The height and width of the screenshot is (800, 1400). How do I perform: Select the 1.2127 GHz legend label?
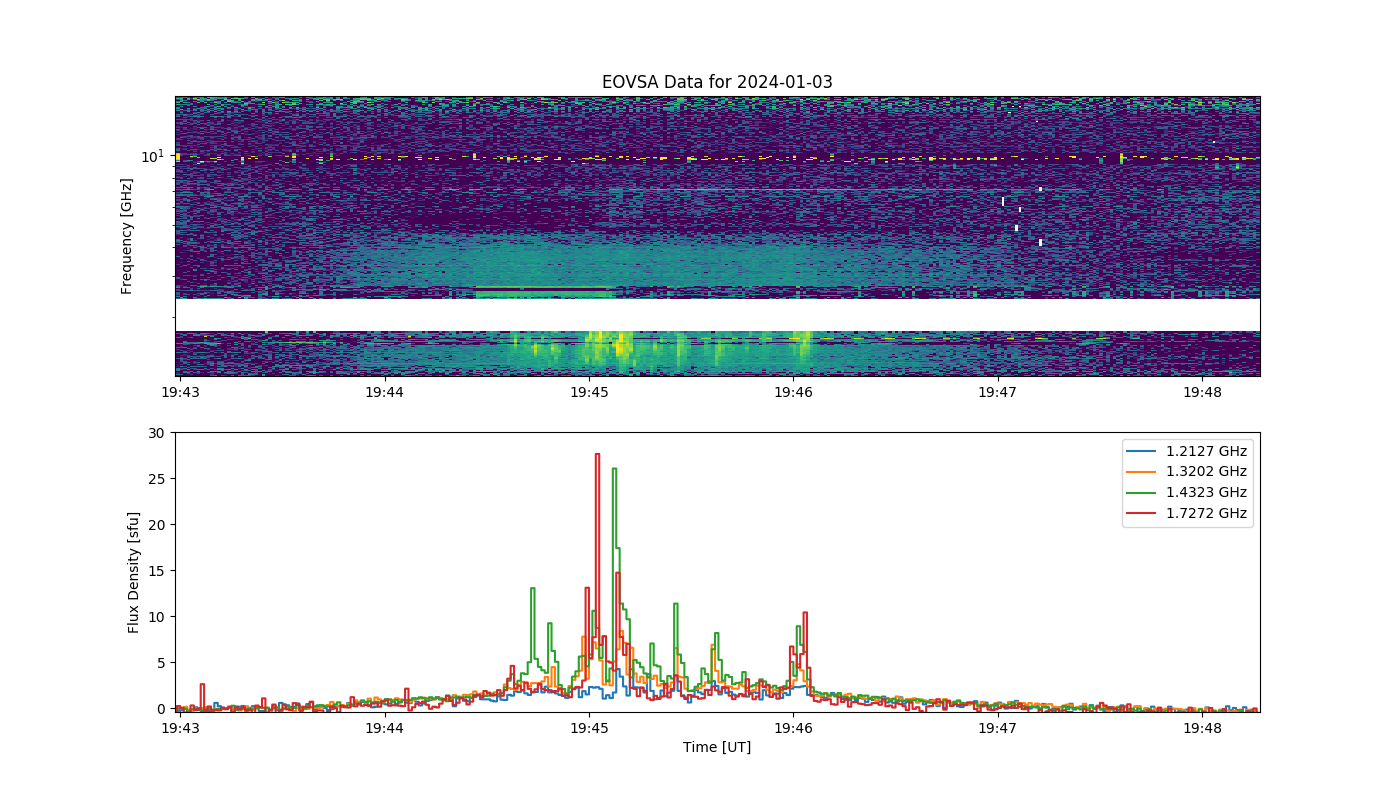[x=1206, y=451]
